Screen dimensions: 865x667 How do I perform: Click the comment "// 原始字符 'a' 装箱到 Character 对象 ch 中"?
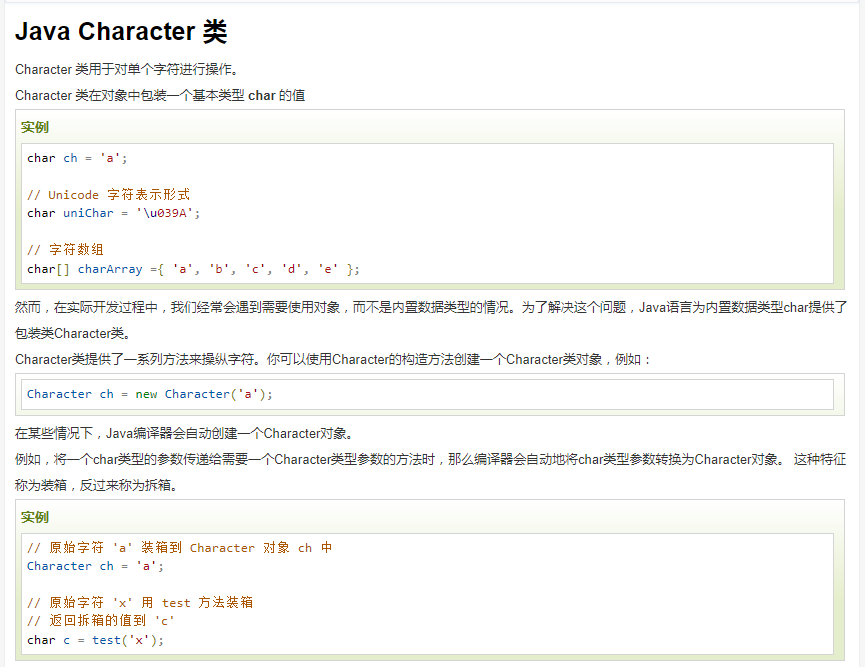[179, 548]
